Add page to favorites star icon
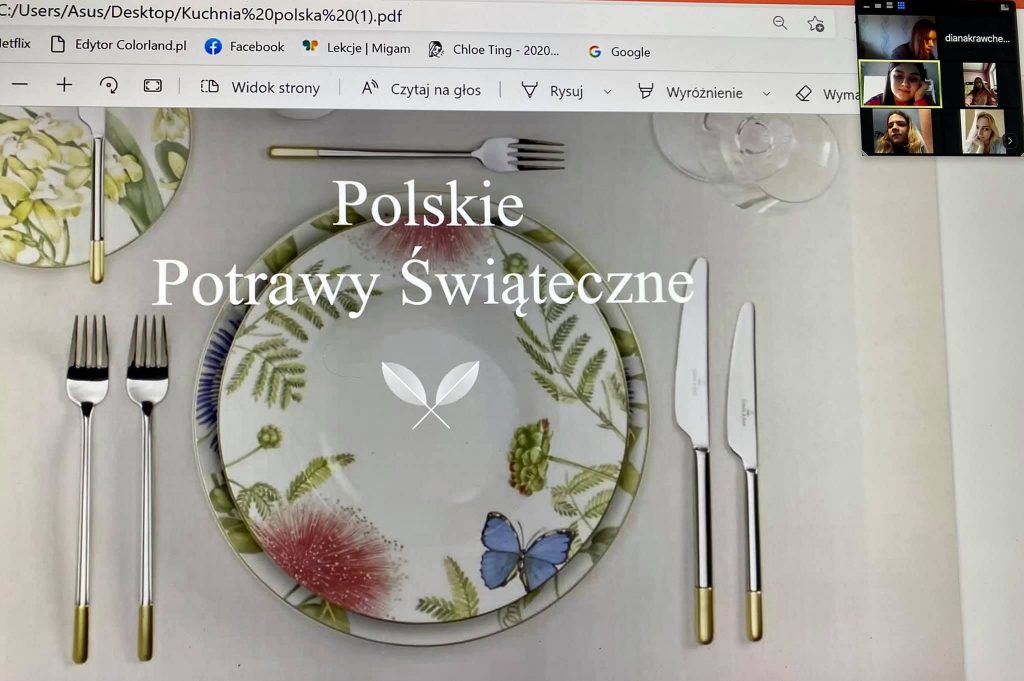The width and height of the screenshot is (1024, 681). [816, 24]
